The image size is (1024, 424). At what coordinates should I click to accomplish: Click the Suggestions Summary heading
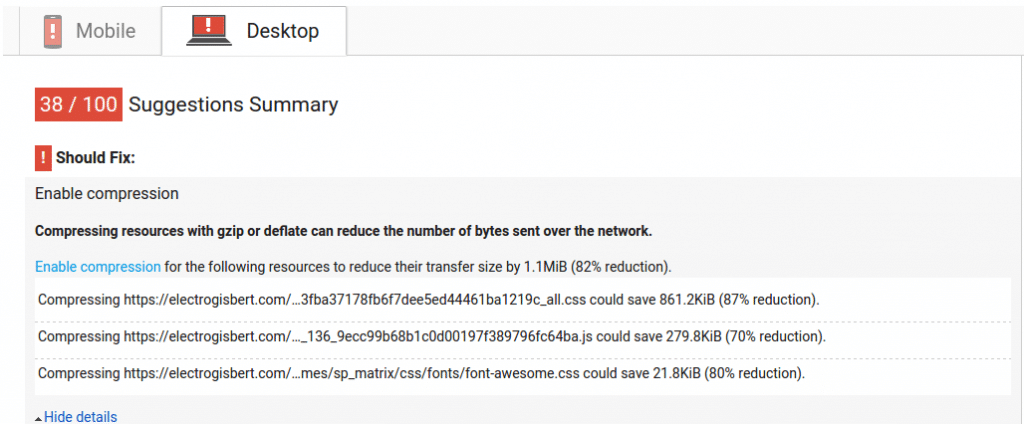[233, 104]
